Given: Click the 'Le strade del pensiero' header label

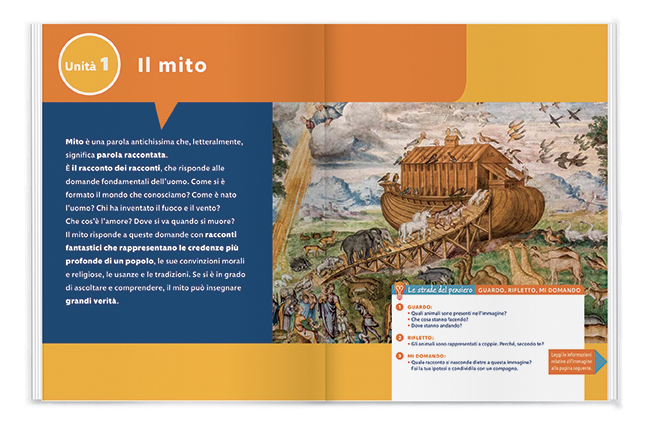Looking at the screenshot, I should coord(440,290).
